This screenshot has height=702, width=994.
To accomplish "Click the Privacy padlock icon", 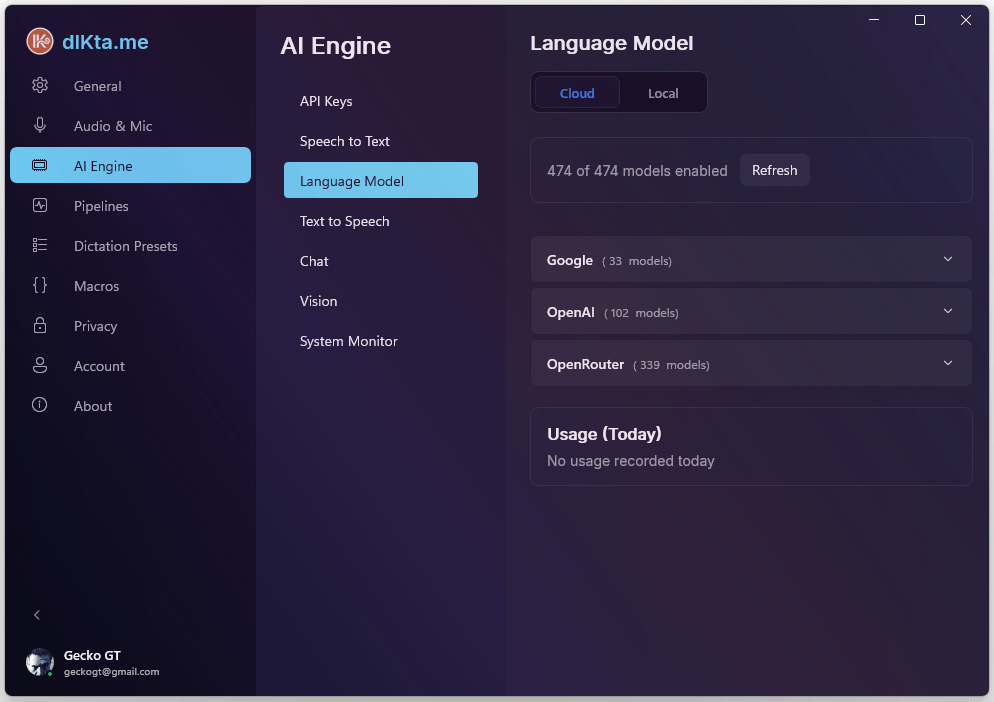I will (40, 325).
